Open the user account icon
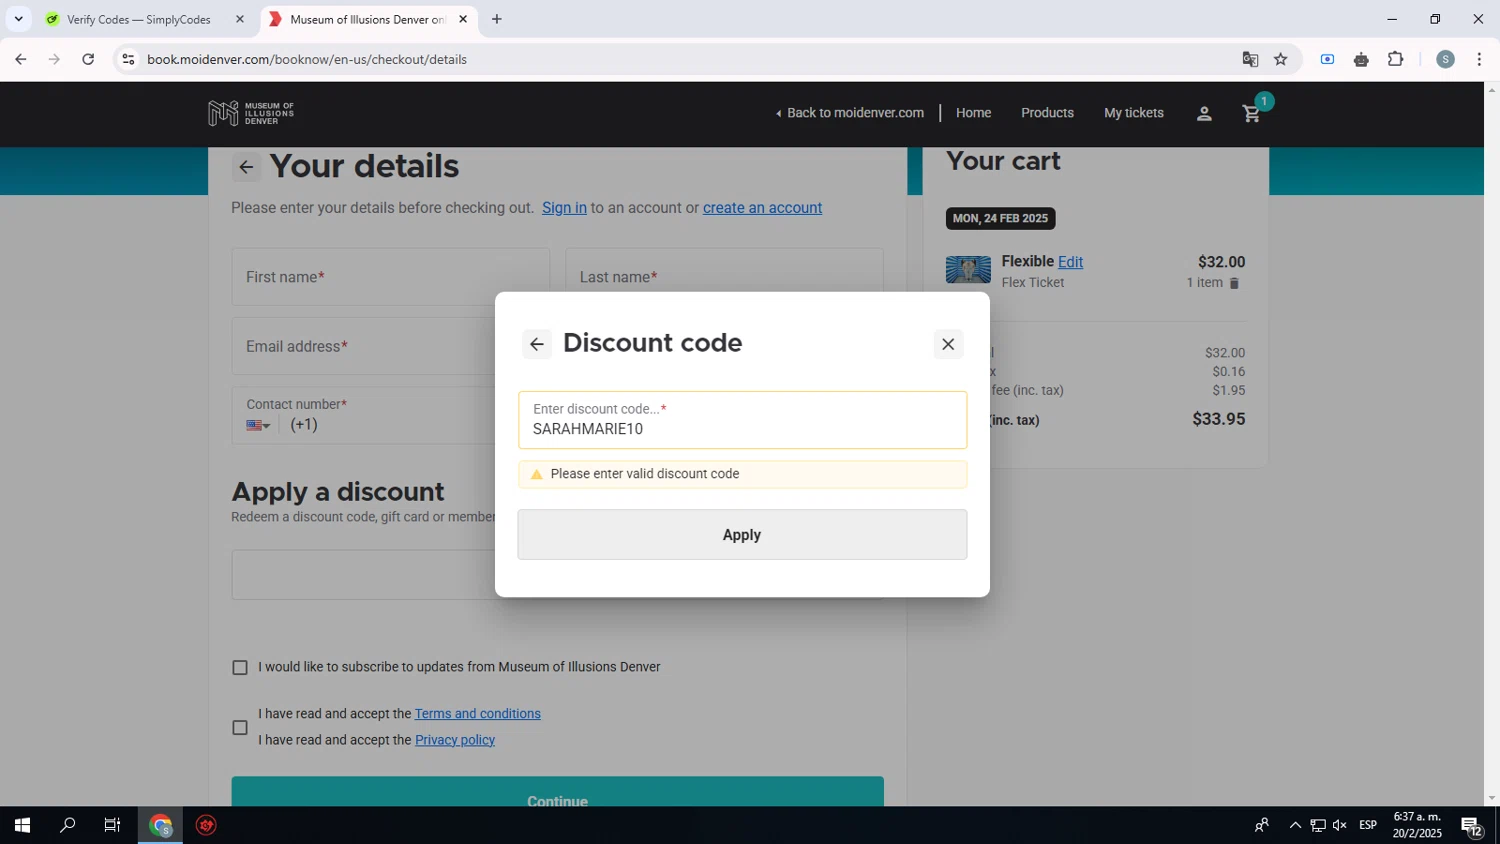This screenshot has width=1500, height=844. pyautogui.click(x=1204, y=113)
